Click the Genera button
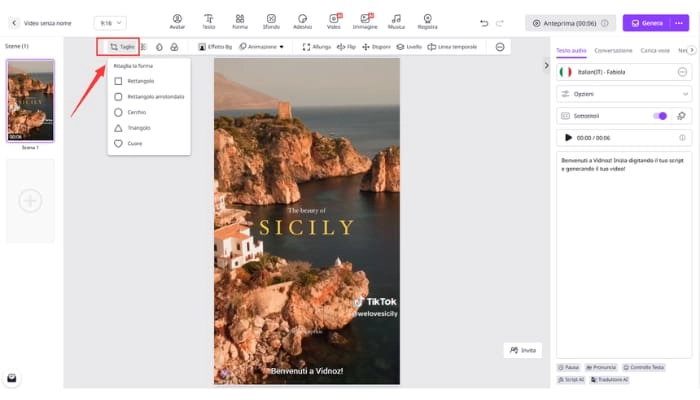The width and height of the screenshot is (700, 400). pyautogui.click(x=647, y=23)
